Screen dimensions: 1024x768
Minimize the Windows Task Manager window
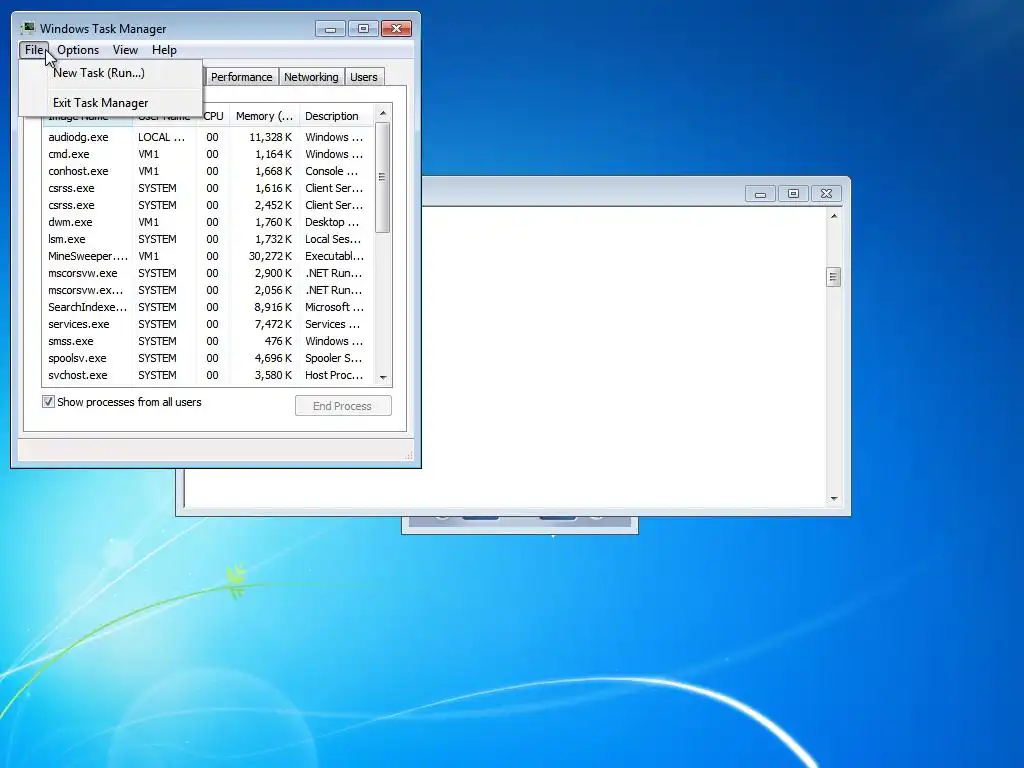pos(330,29)
